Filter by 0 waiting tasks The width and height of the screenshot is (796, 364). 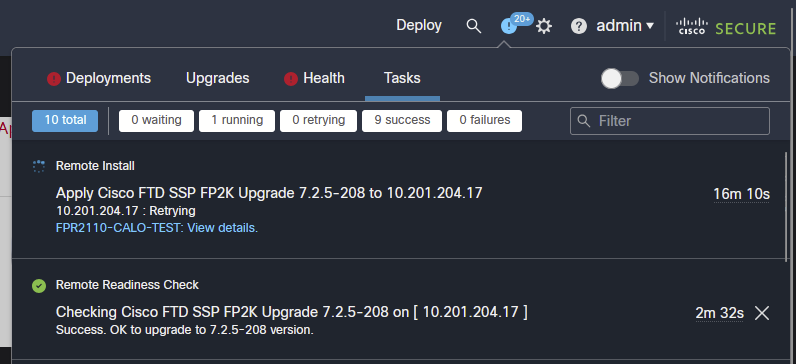pyautogui.click(x=156, y=121)
